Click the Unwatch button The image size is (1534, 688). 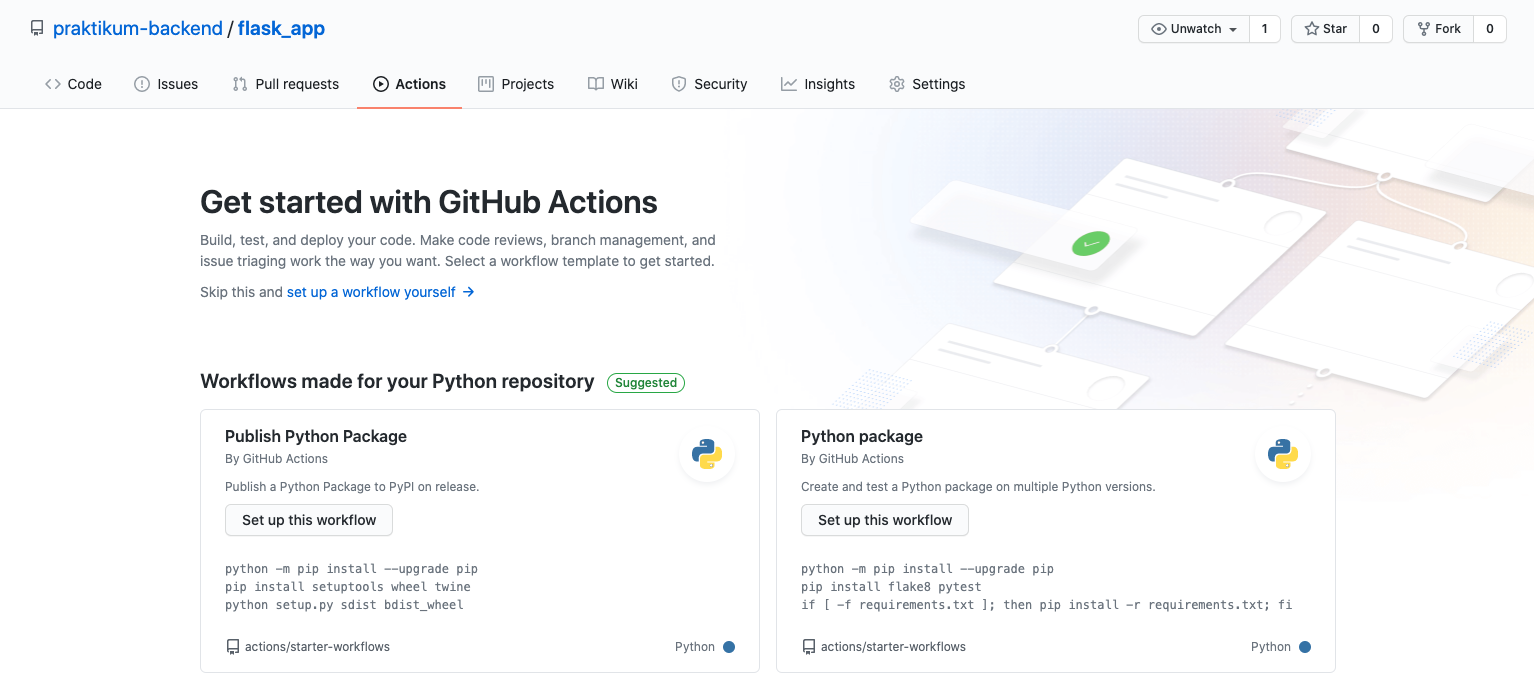1194,29
